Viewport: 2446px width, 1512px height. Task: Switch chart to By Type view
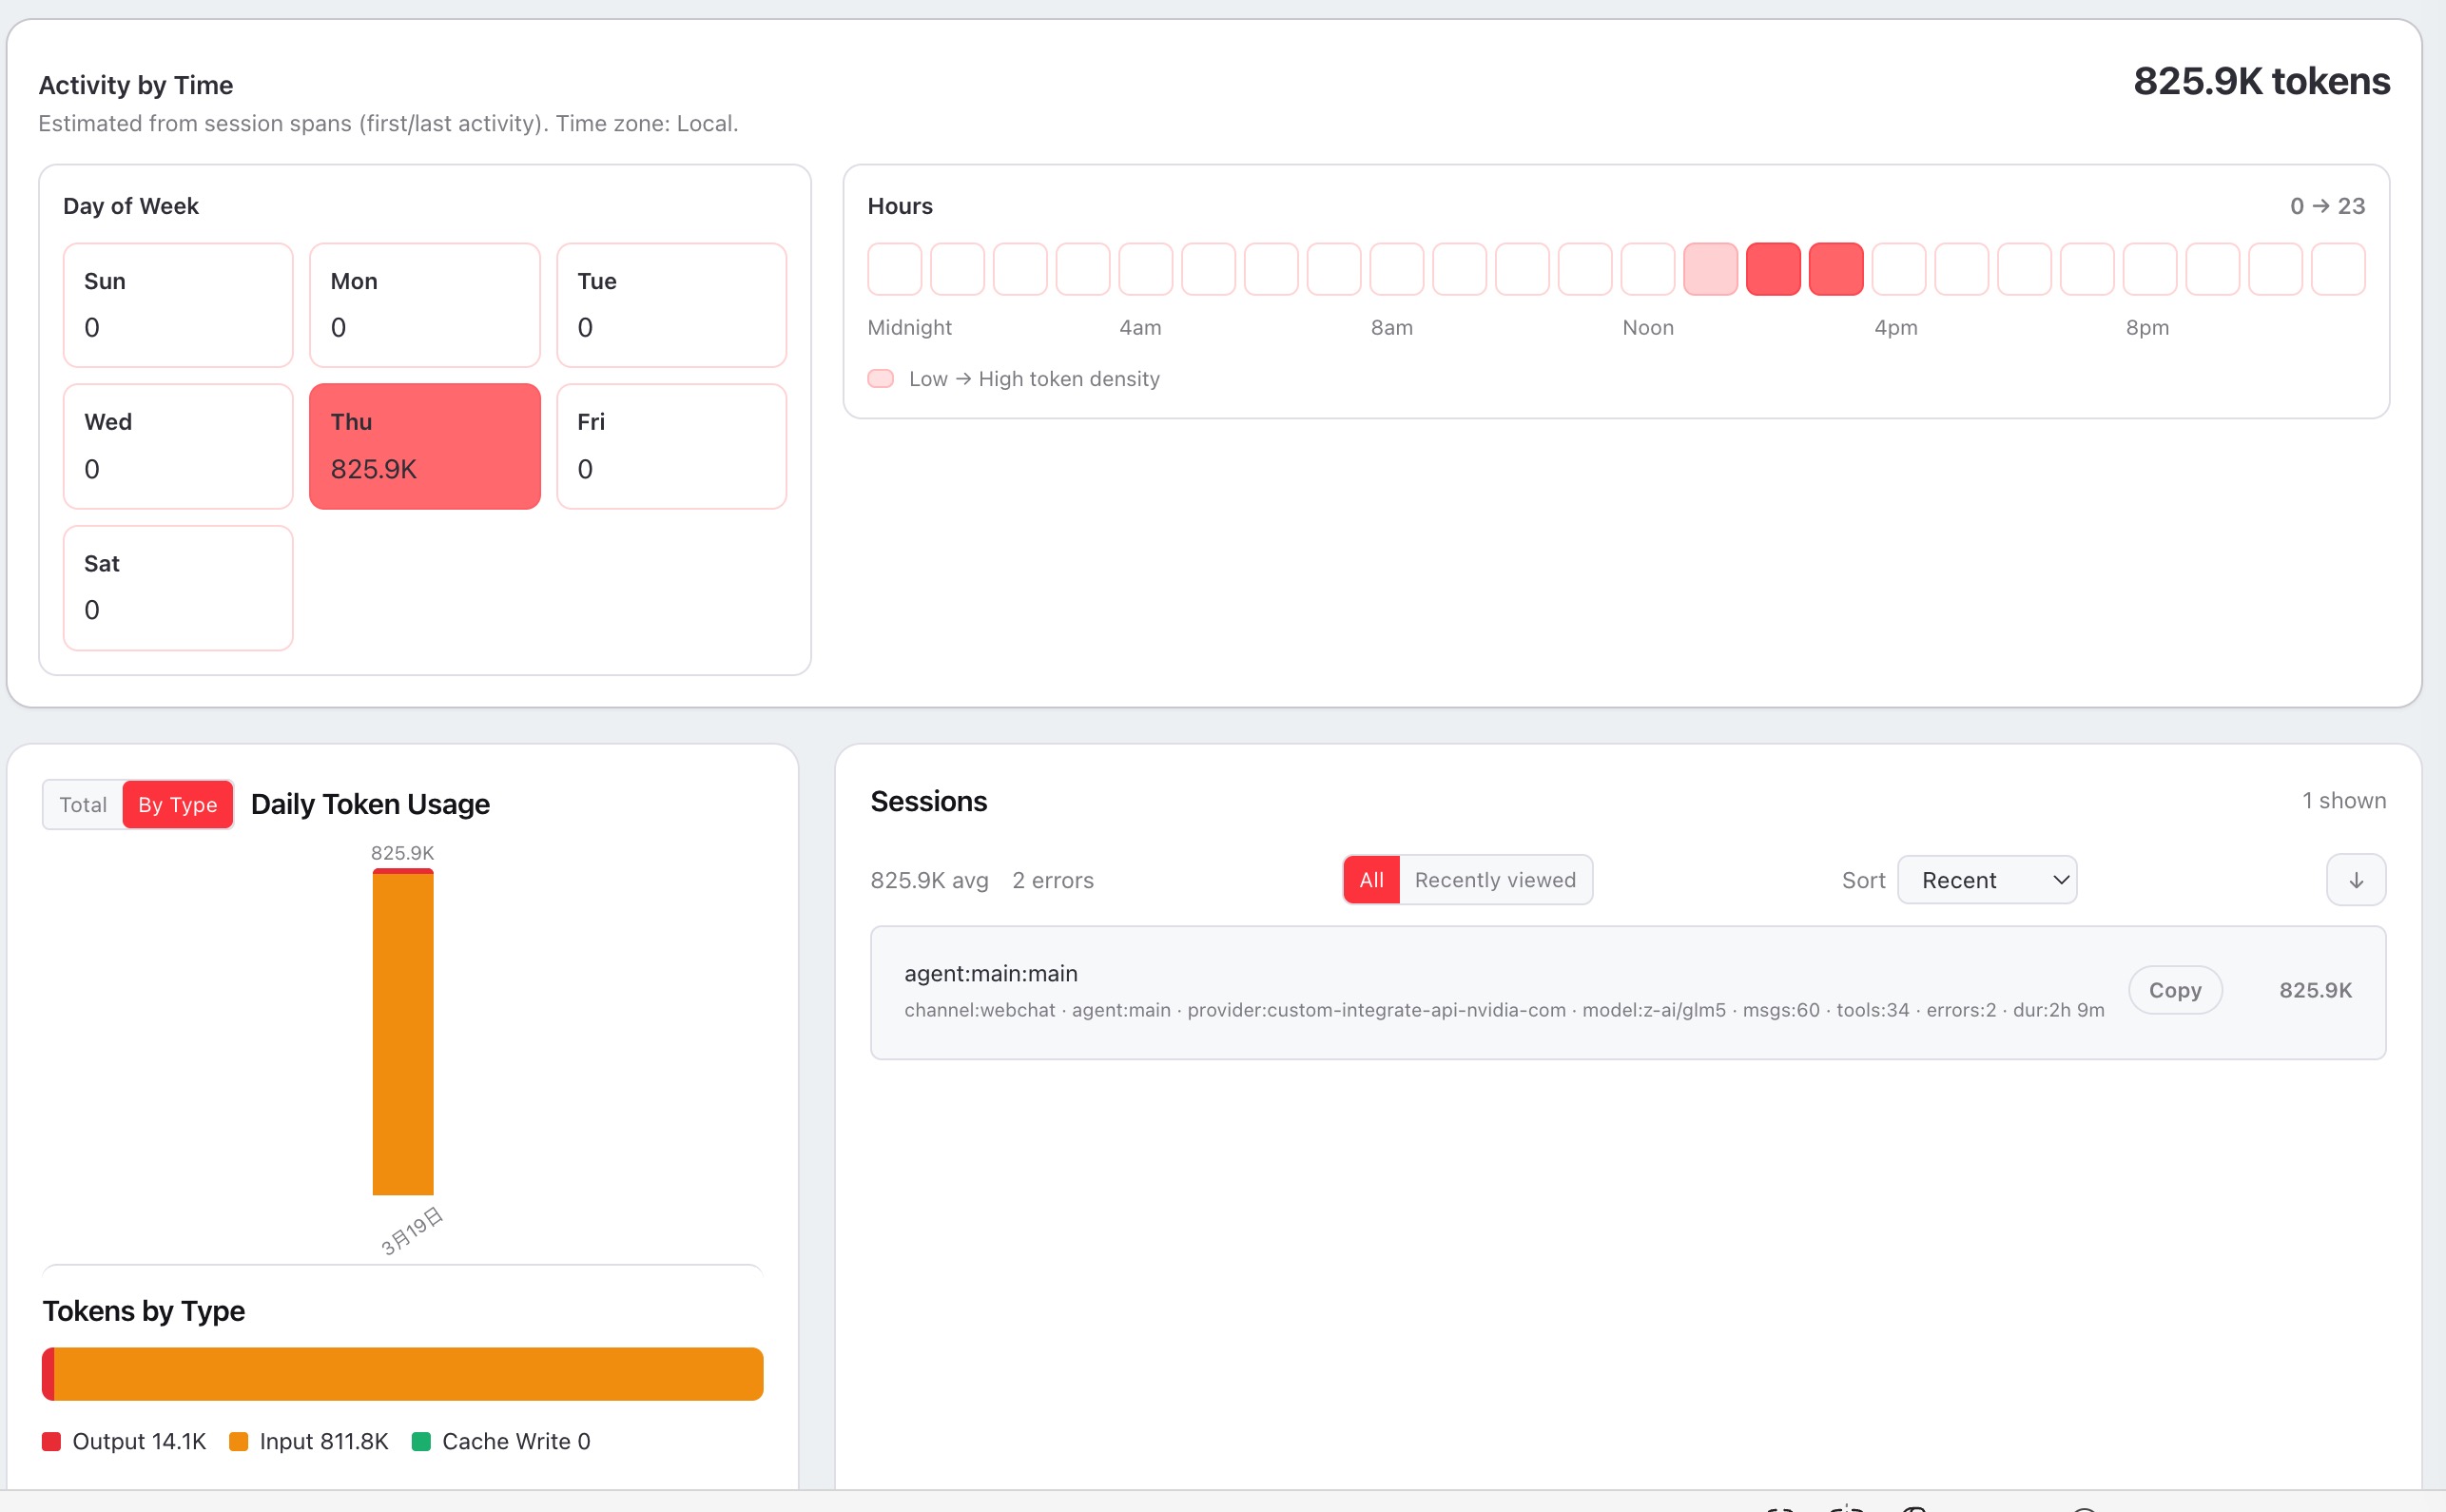178,805
